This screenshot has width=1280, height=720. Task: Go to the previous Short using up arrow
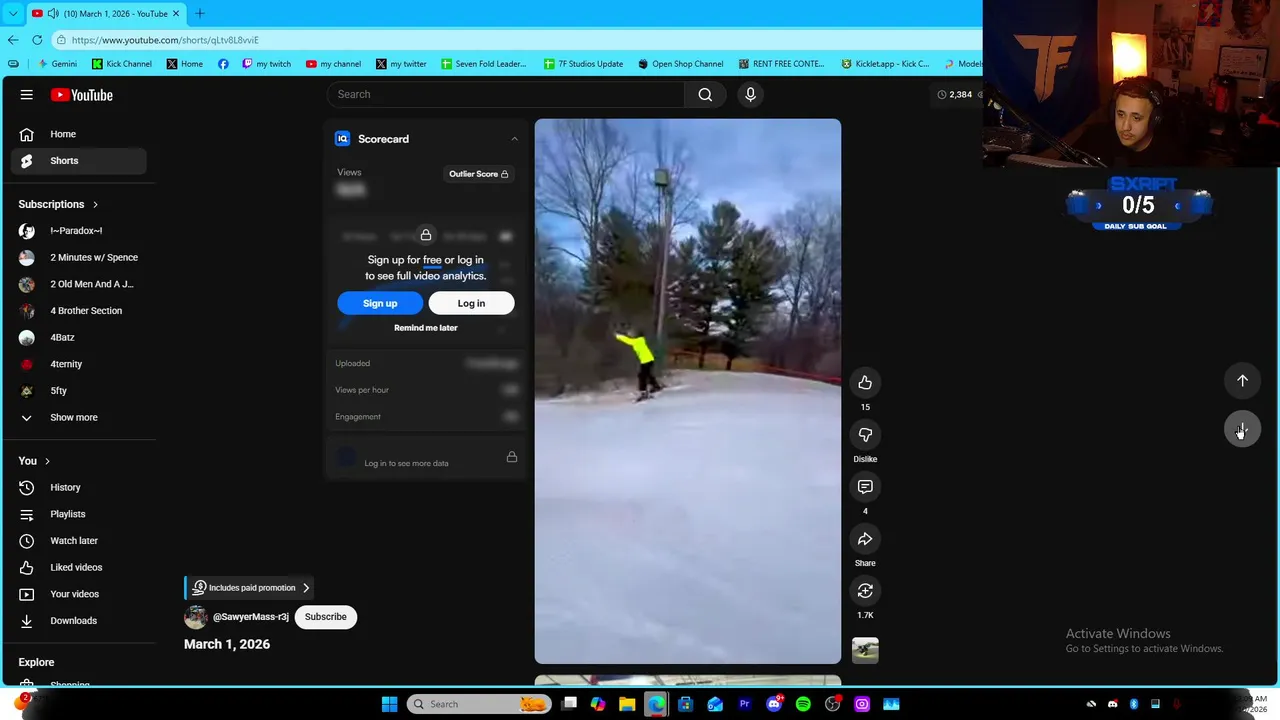(x=1242, y=381)
